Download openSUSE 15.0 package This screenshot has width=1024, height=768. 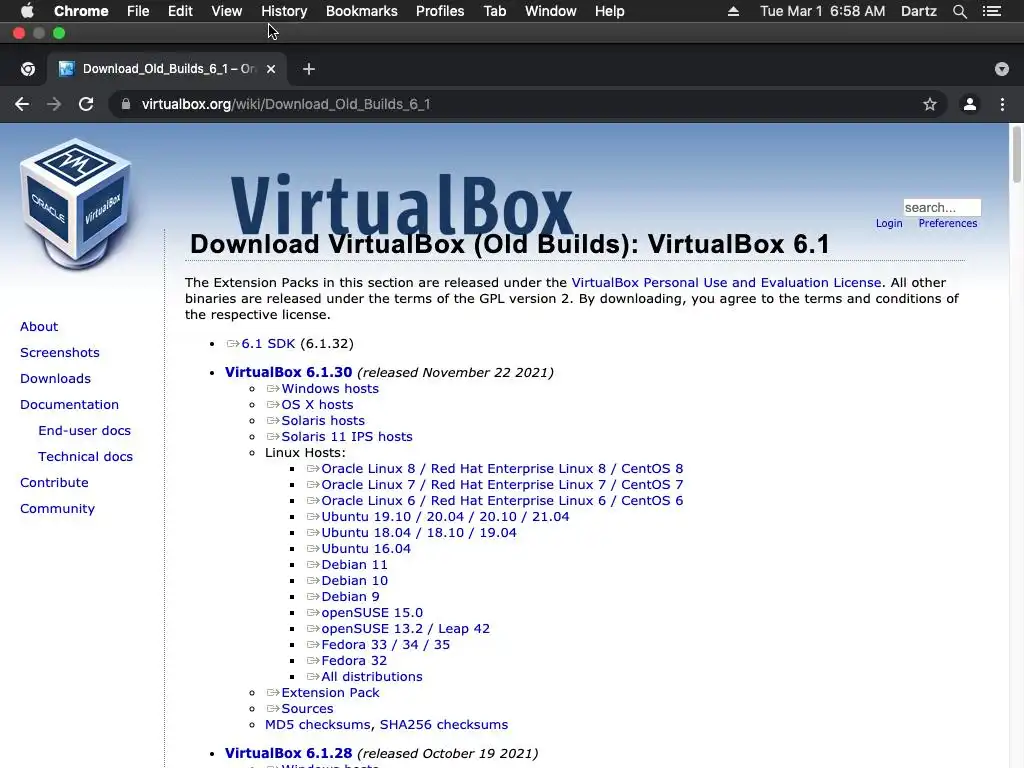click(372, 613)
